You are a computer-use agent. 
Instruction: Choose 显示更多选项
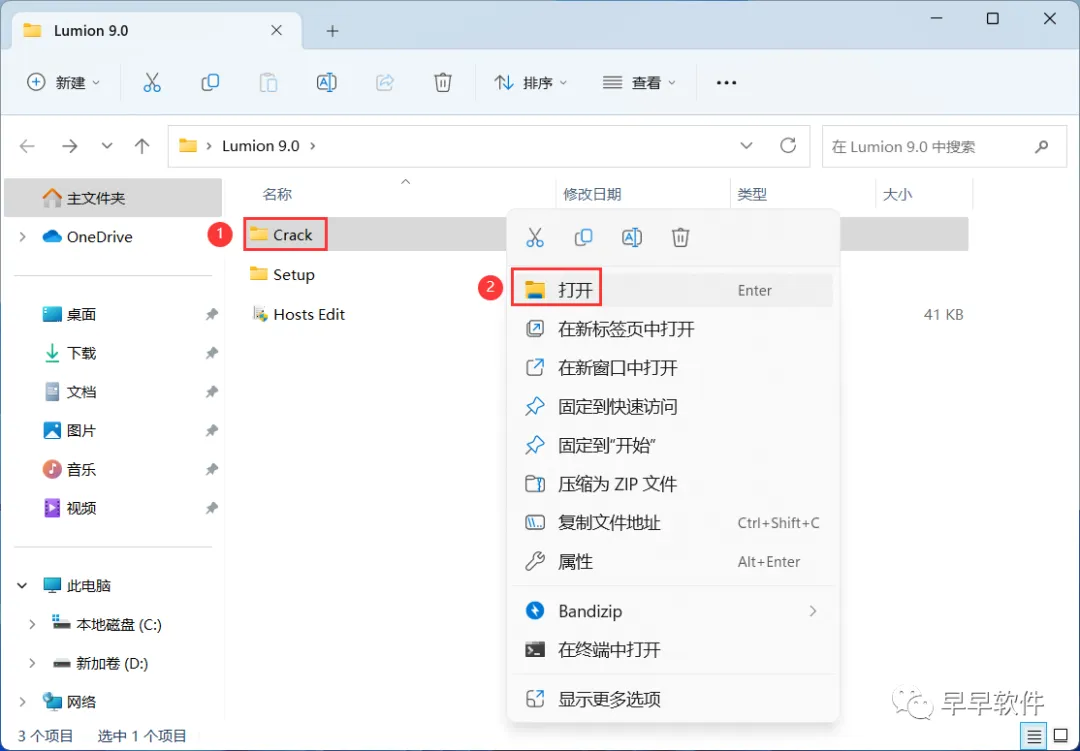tap(673, 699)
